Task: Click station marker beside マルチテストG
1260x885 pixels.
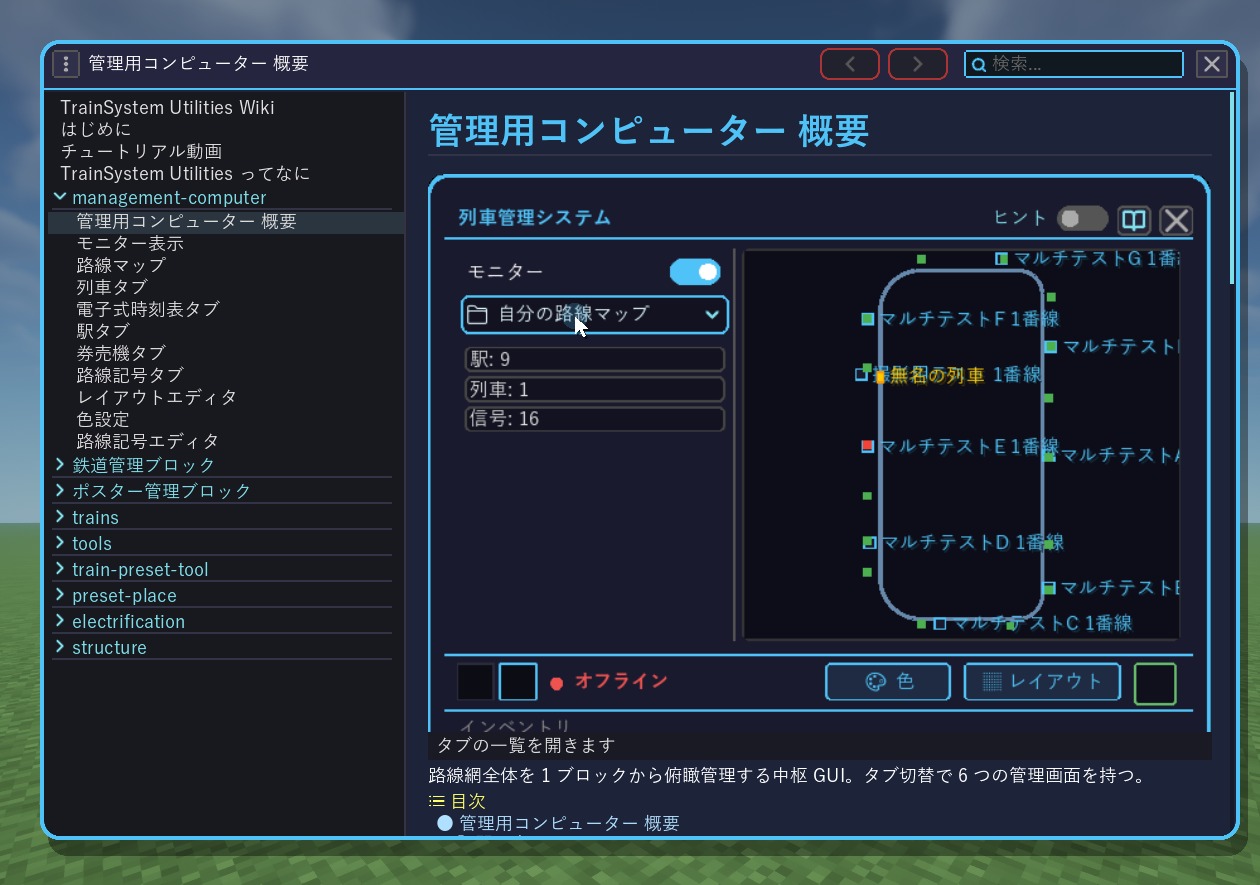Action: [x=1001, y=259]
